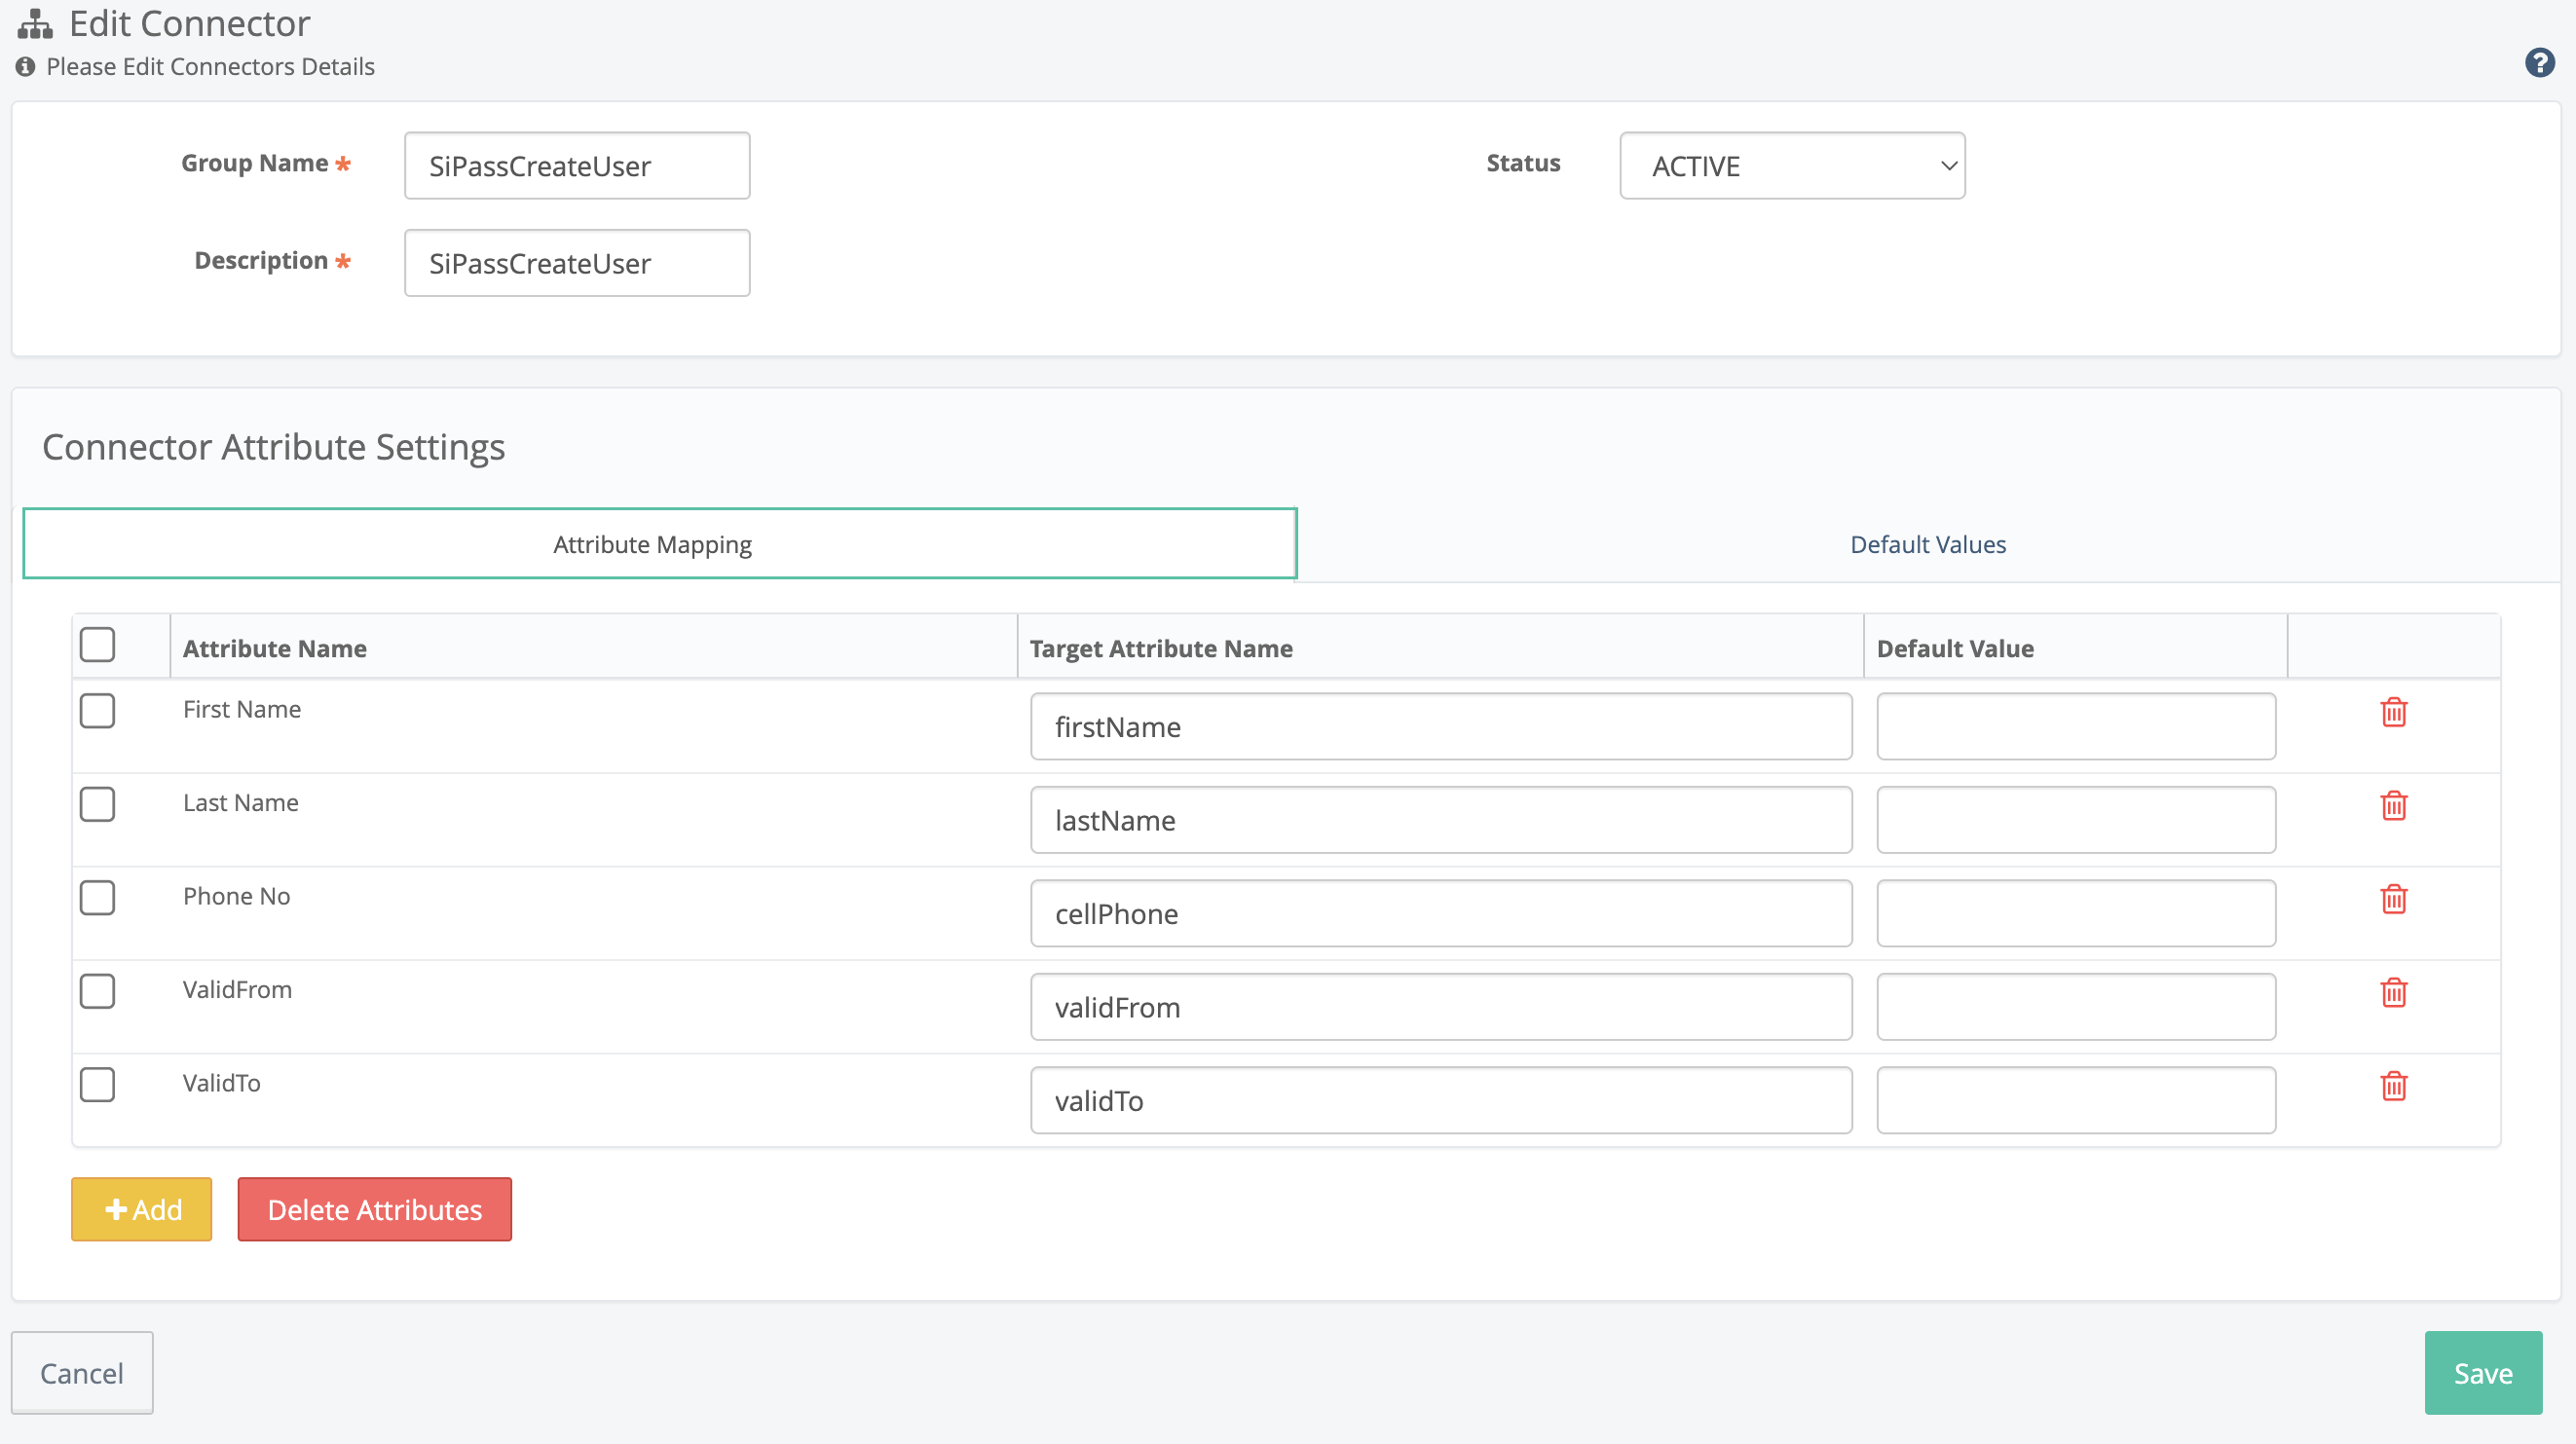The height and width of the screenshot is (1444, 2576).
Task: Click the ValidTo attribute label
Action: coord(222,1083)
